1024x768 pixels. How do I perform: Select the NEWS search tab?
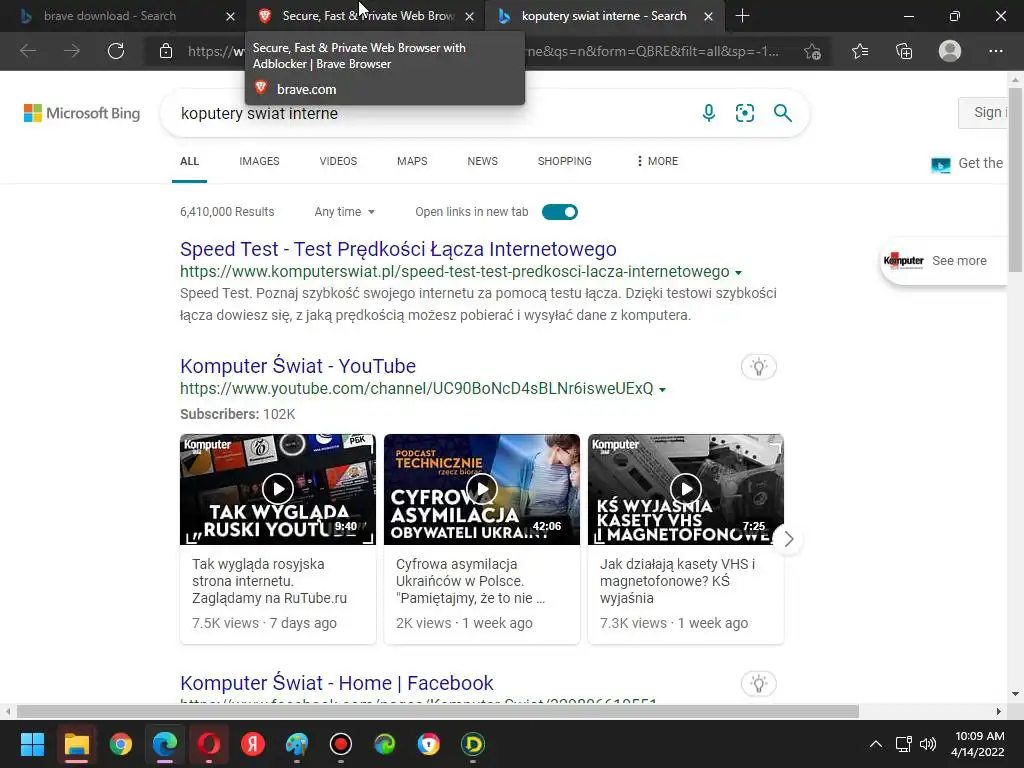click(x=483, y=161)
